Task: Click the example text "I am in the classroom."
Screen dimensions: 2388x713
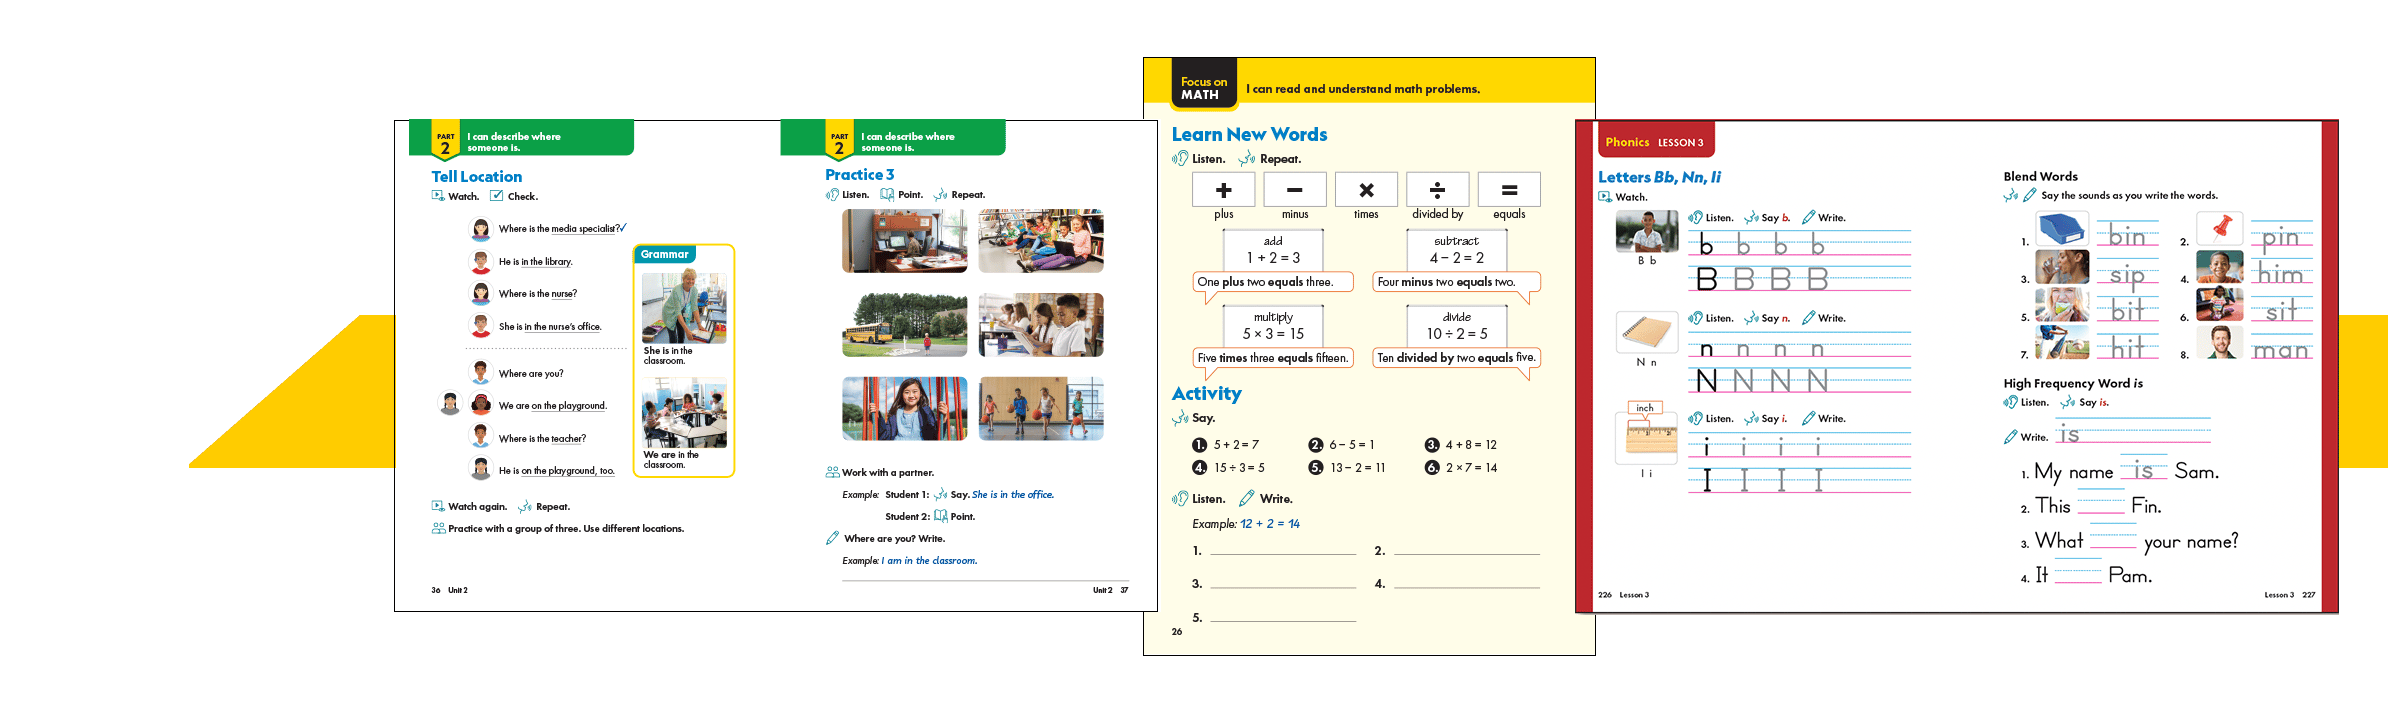Action: tap(930, 561)
